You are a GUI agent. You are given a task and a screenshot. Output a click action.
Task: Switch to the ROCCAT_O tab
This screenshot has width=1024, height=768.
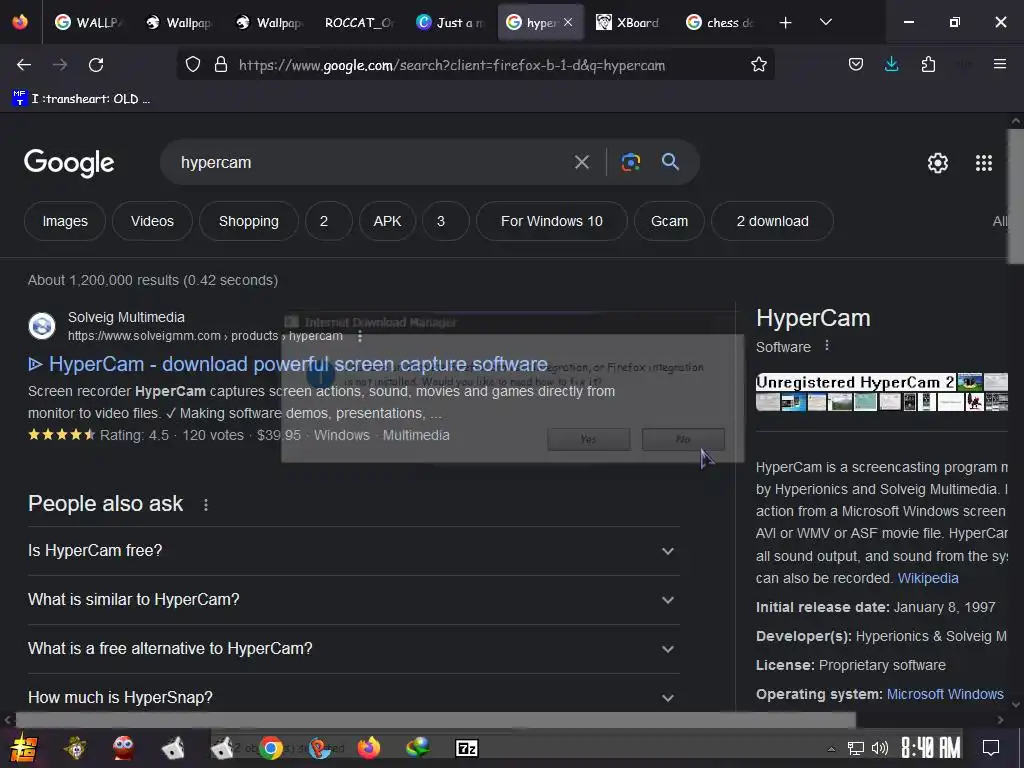click(358, 22)
